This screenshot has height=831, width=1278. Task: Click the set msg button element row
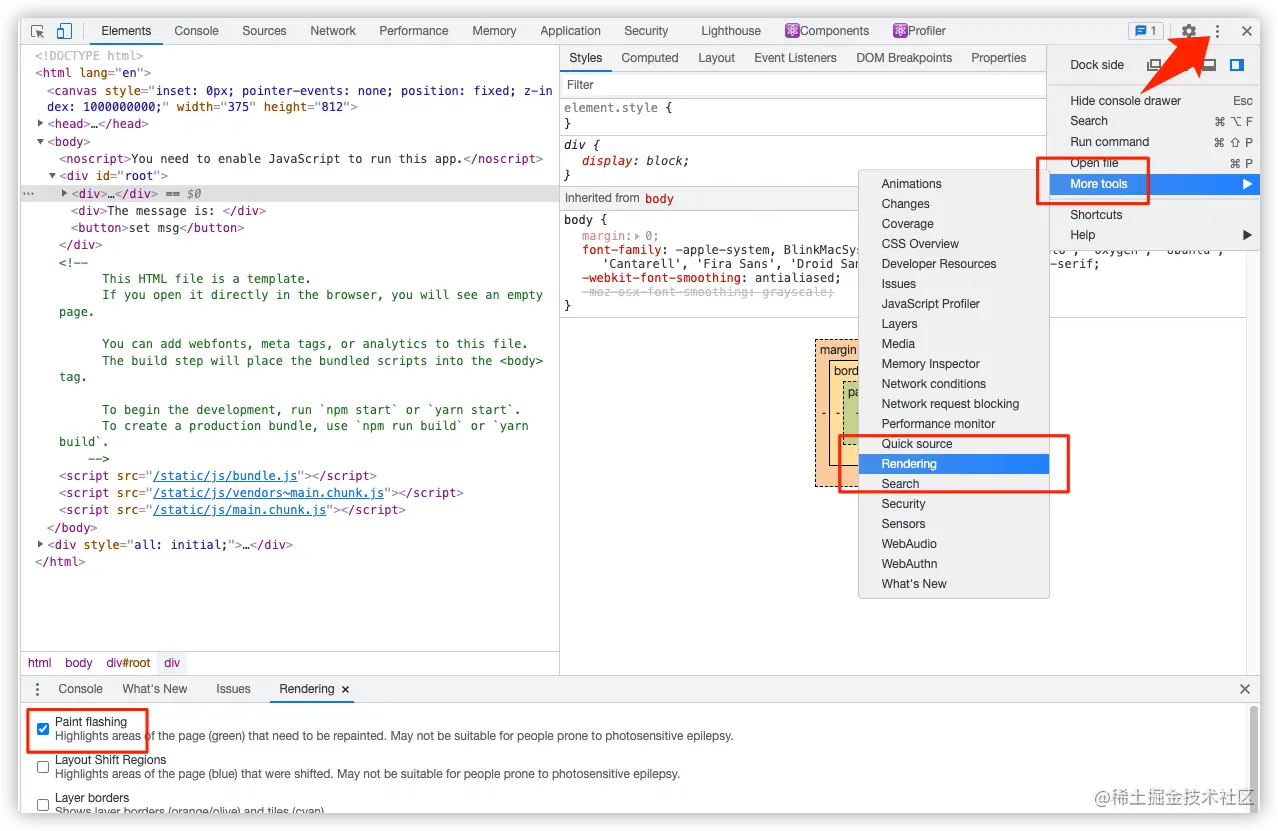click(158, 228)
